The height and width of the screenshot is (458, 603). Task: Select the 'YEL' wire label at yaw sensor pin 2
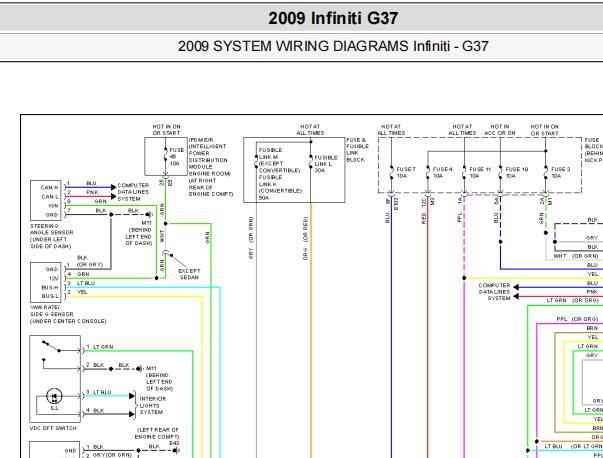[82, 292]
